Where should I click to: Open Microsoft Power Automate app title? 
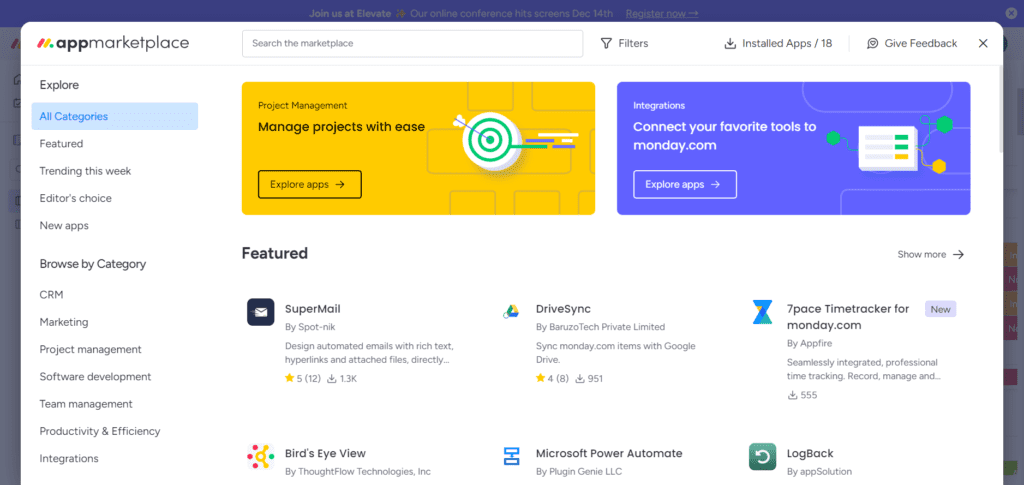point(609,454)
